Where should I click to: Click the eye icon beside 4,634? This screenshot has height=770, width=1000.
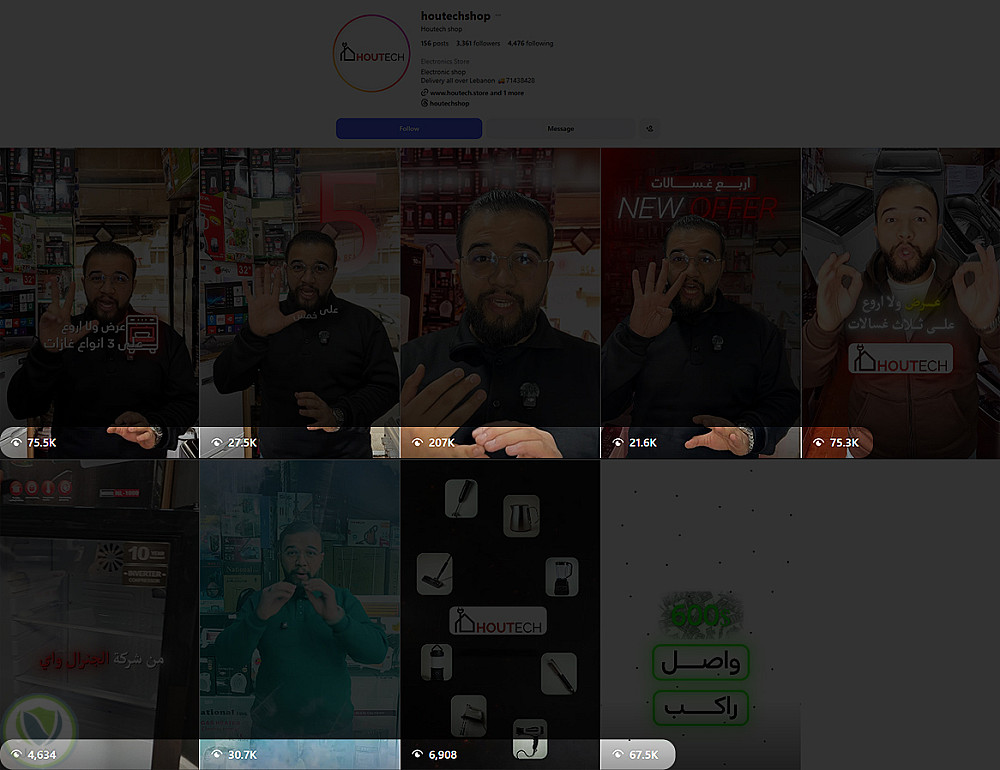[x=17, y=754]
